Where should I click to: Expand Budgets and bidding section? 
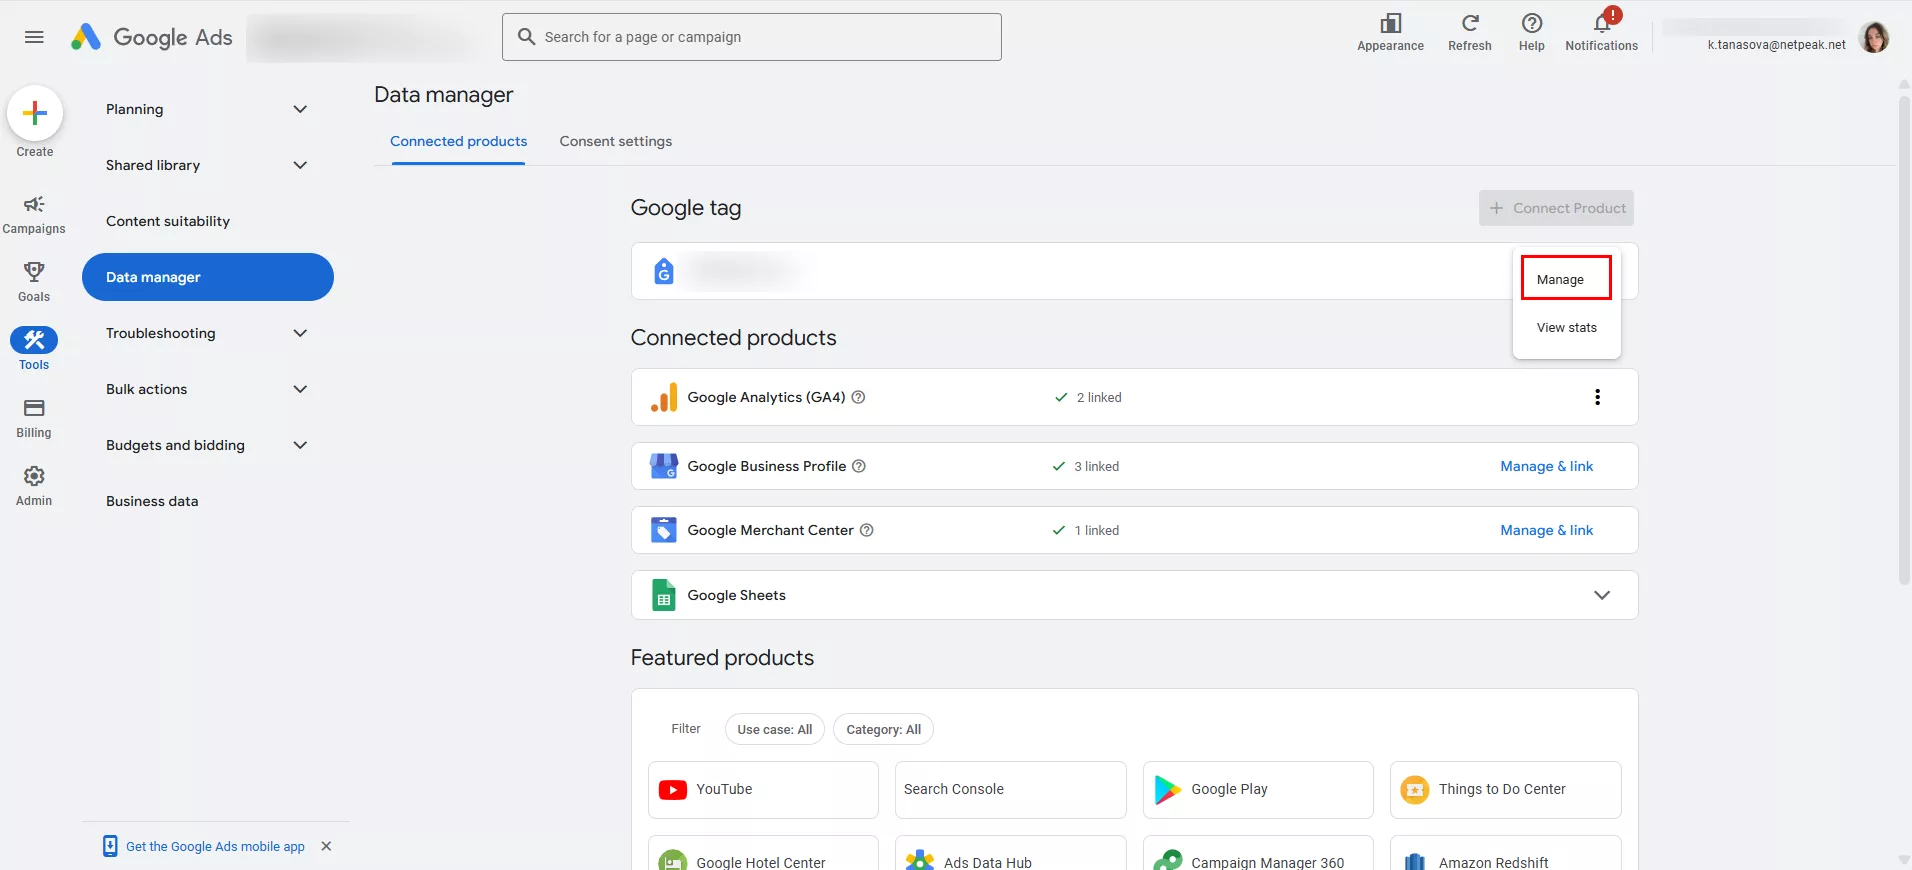(300, 445)
